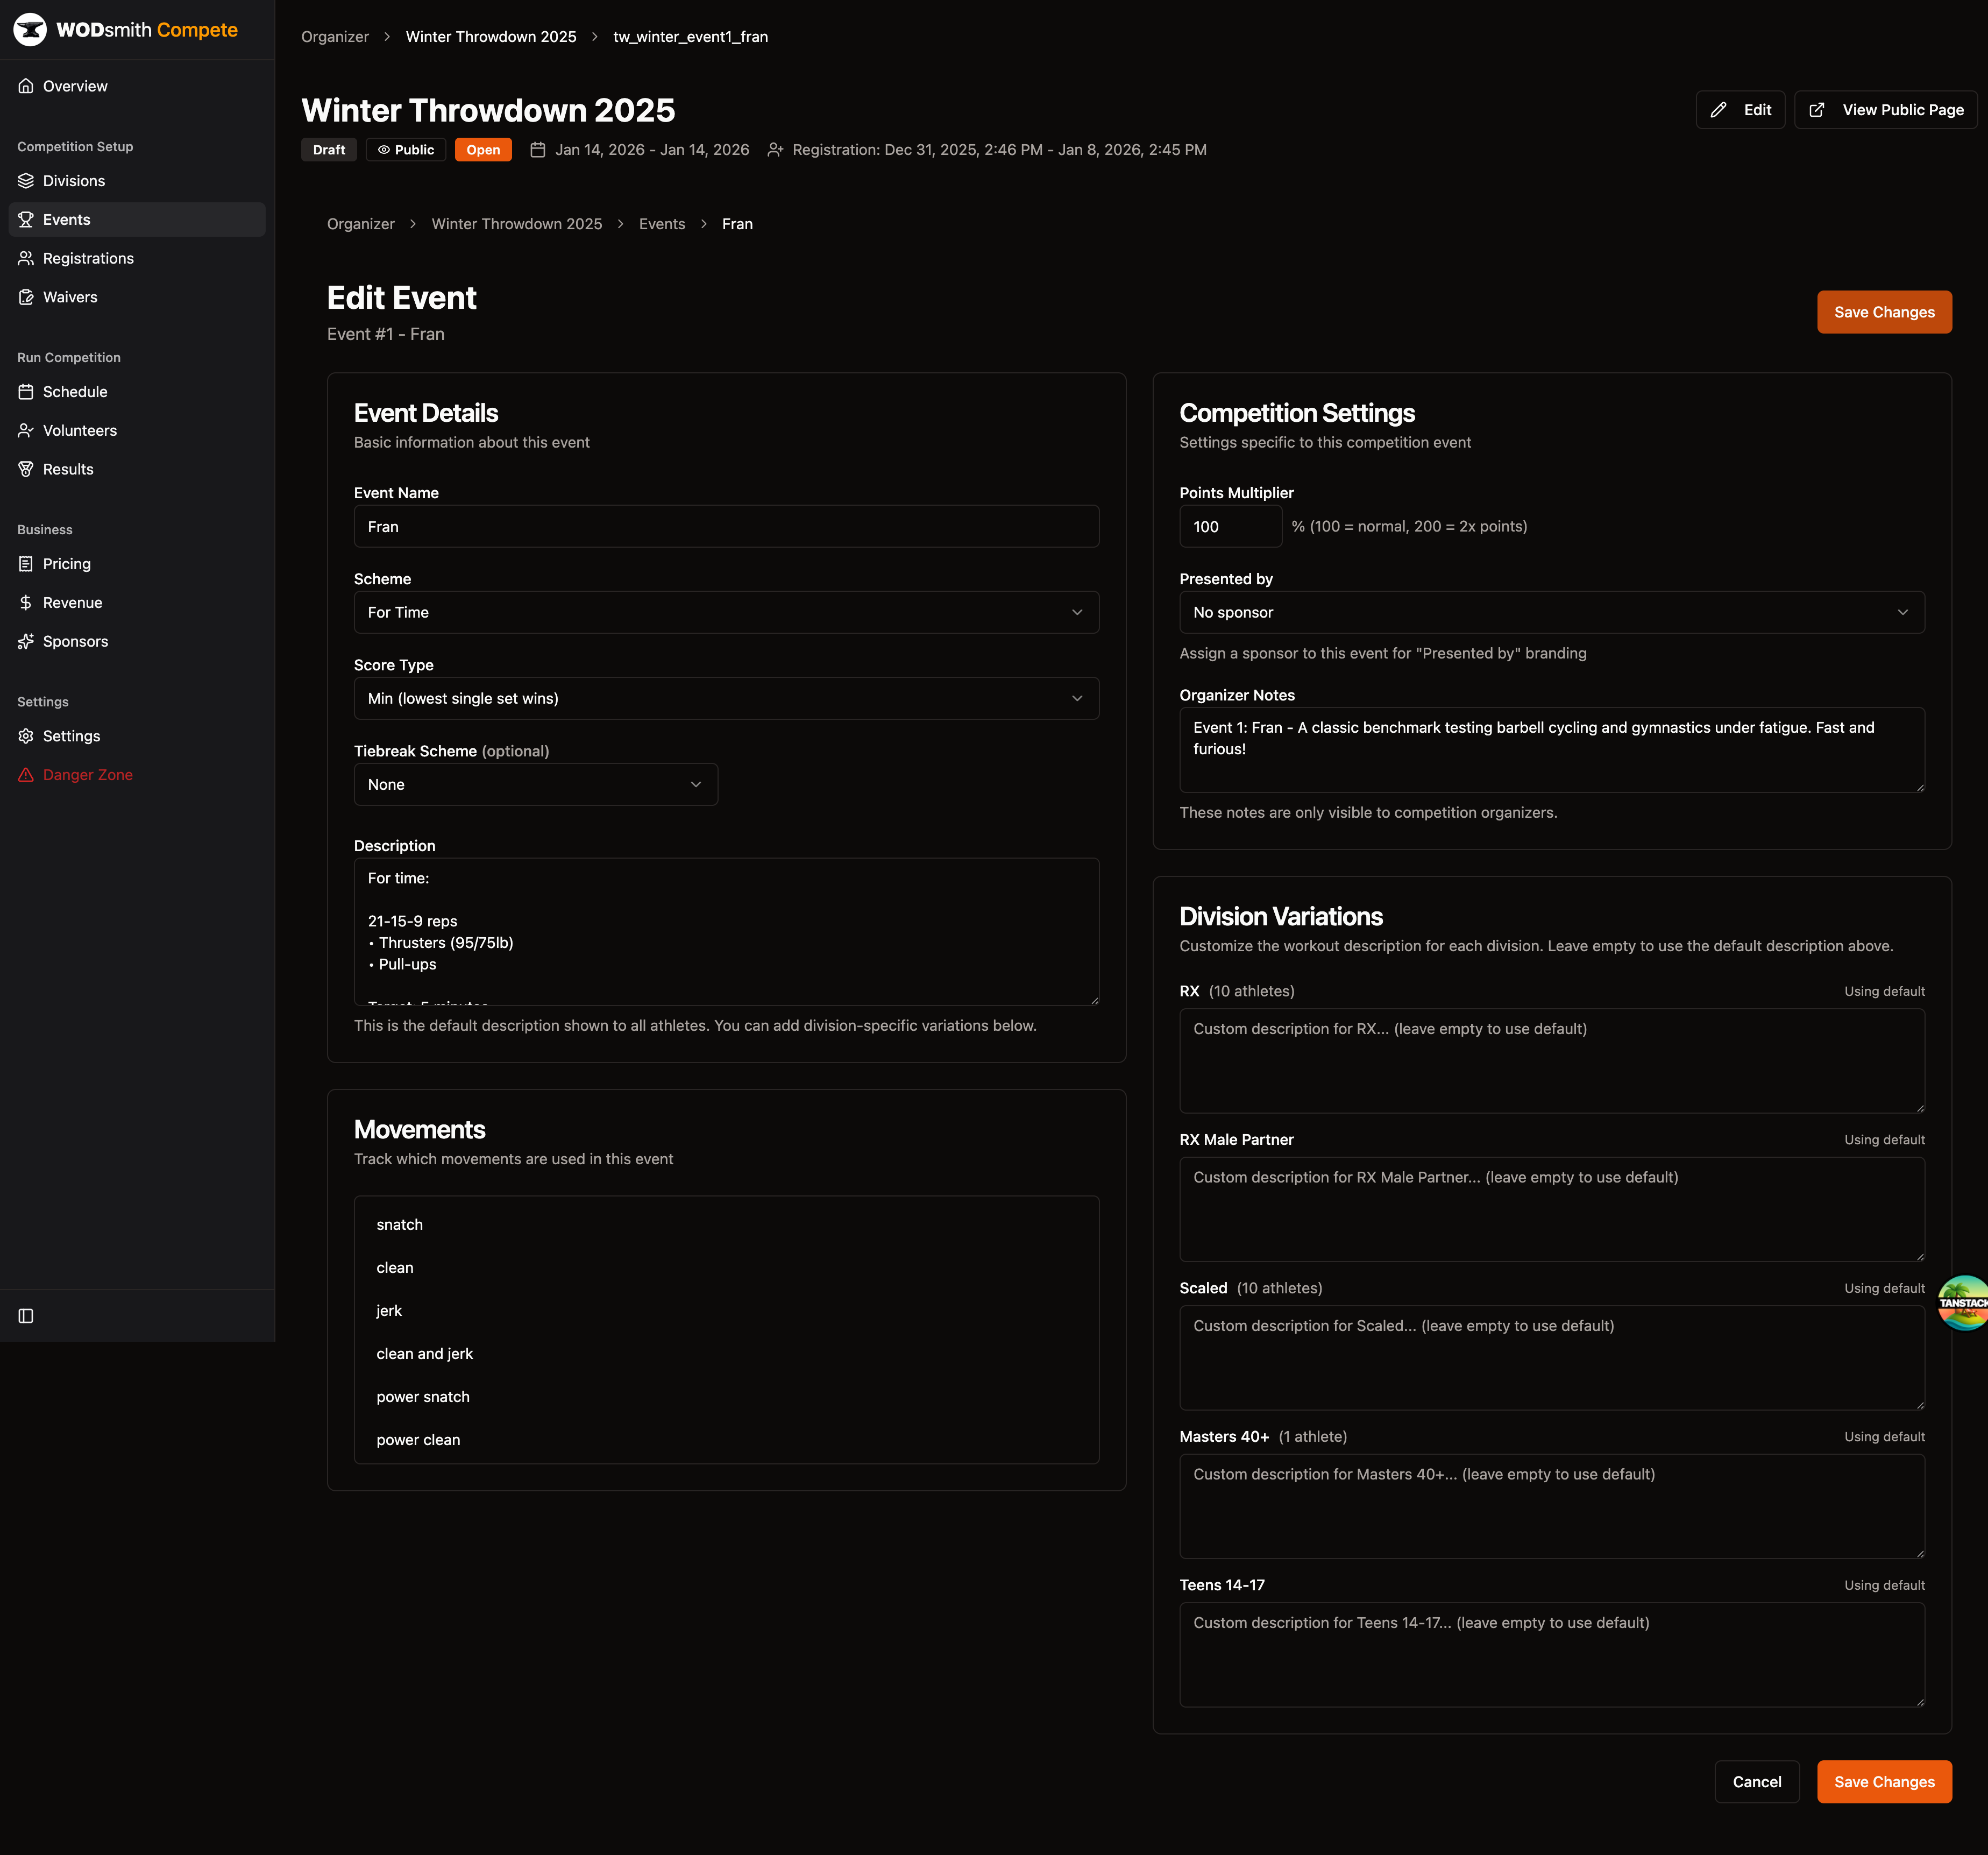Viewport: 1988px width, 1855px height.
Task: Click the external link icon on View Public Page
Action: (1817, 110)
